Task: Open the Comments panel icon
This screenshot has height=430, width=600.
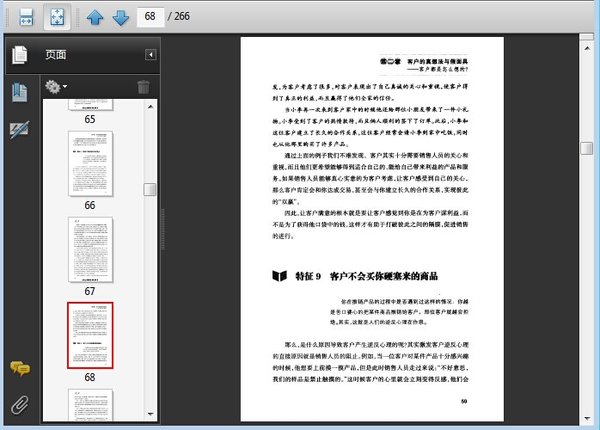Action: [19, 369]
